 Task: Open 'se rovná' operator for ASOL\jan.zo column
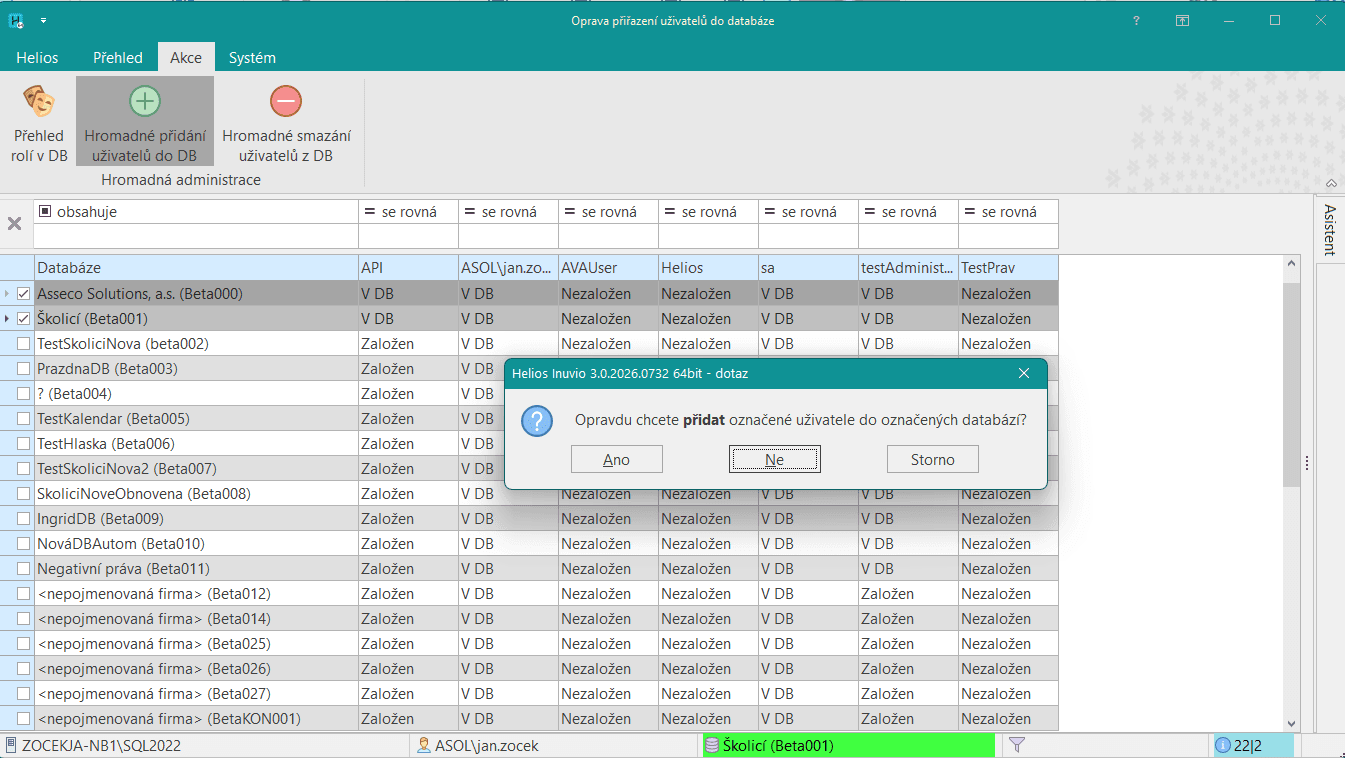(x=508, y=212)
